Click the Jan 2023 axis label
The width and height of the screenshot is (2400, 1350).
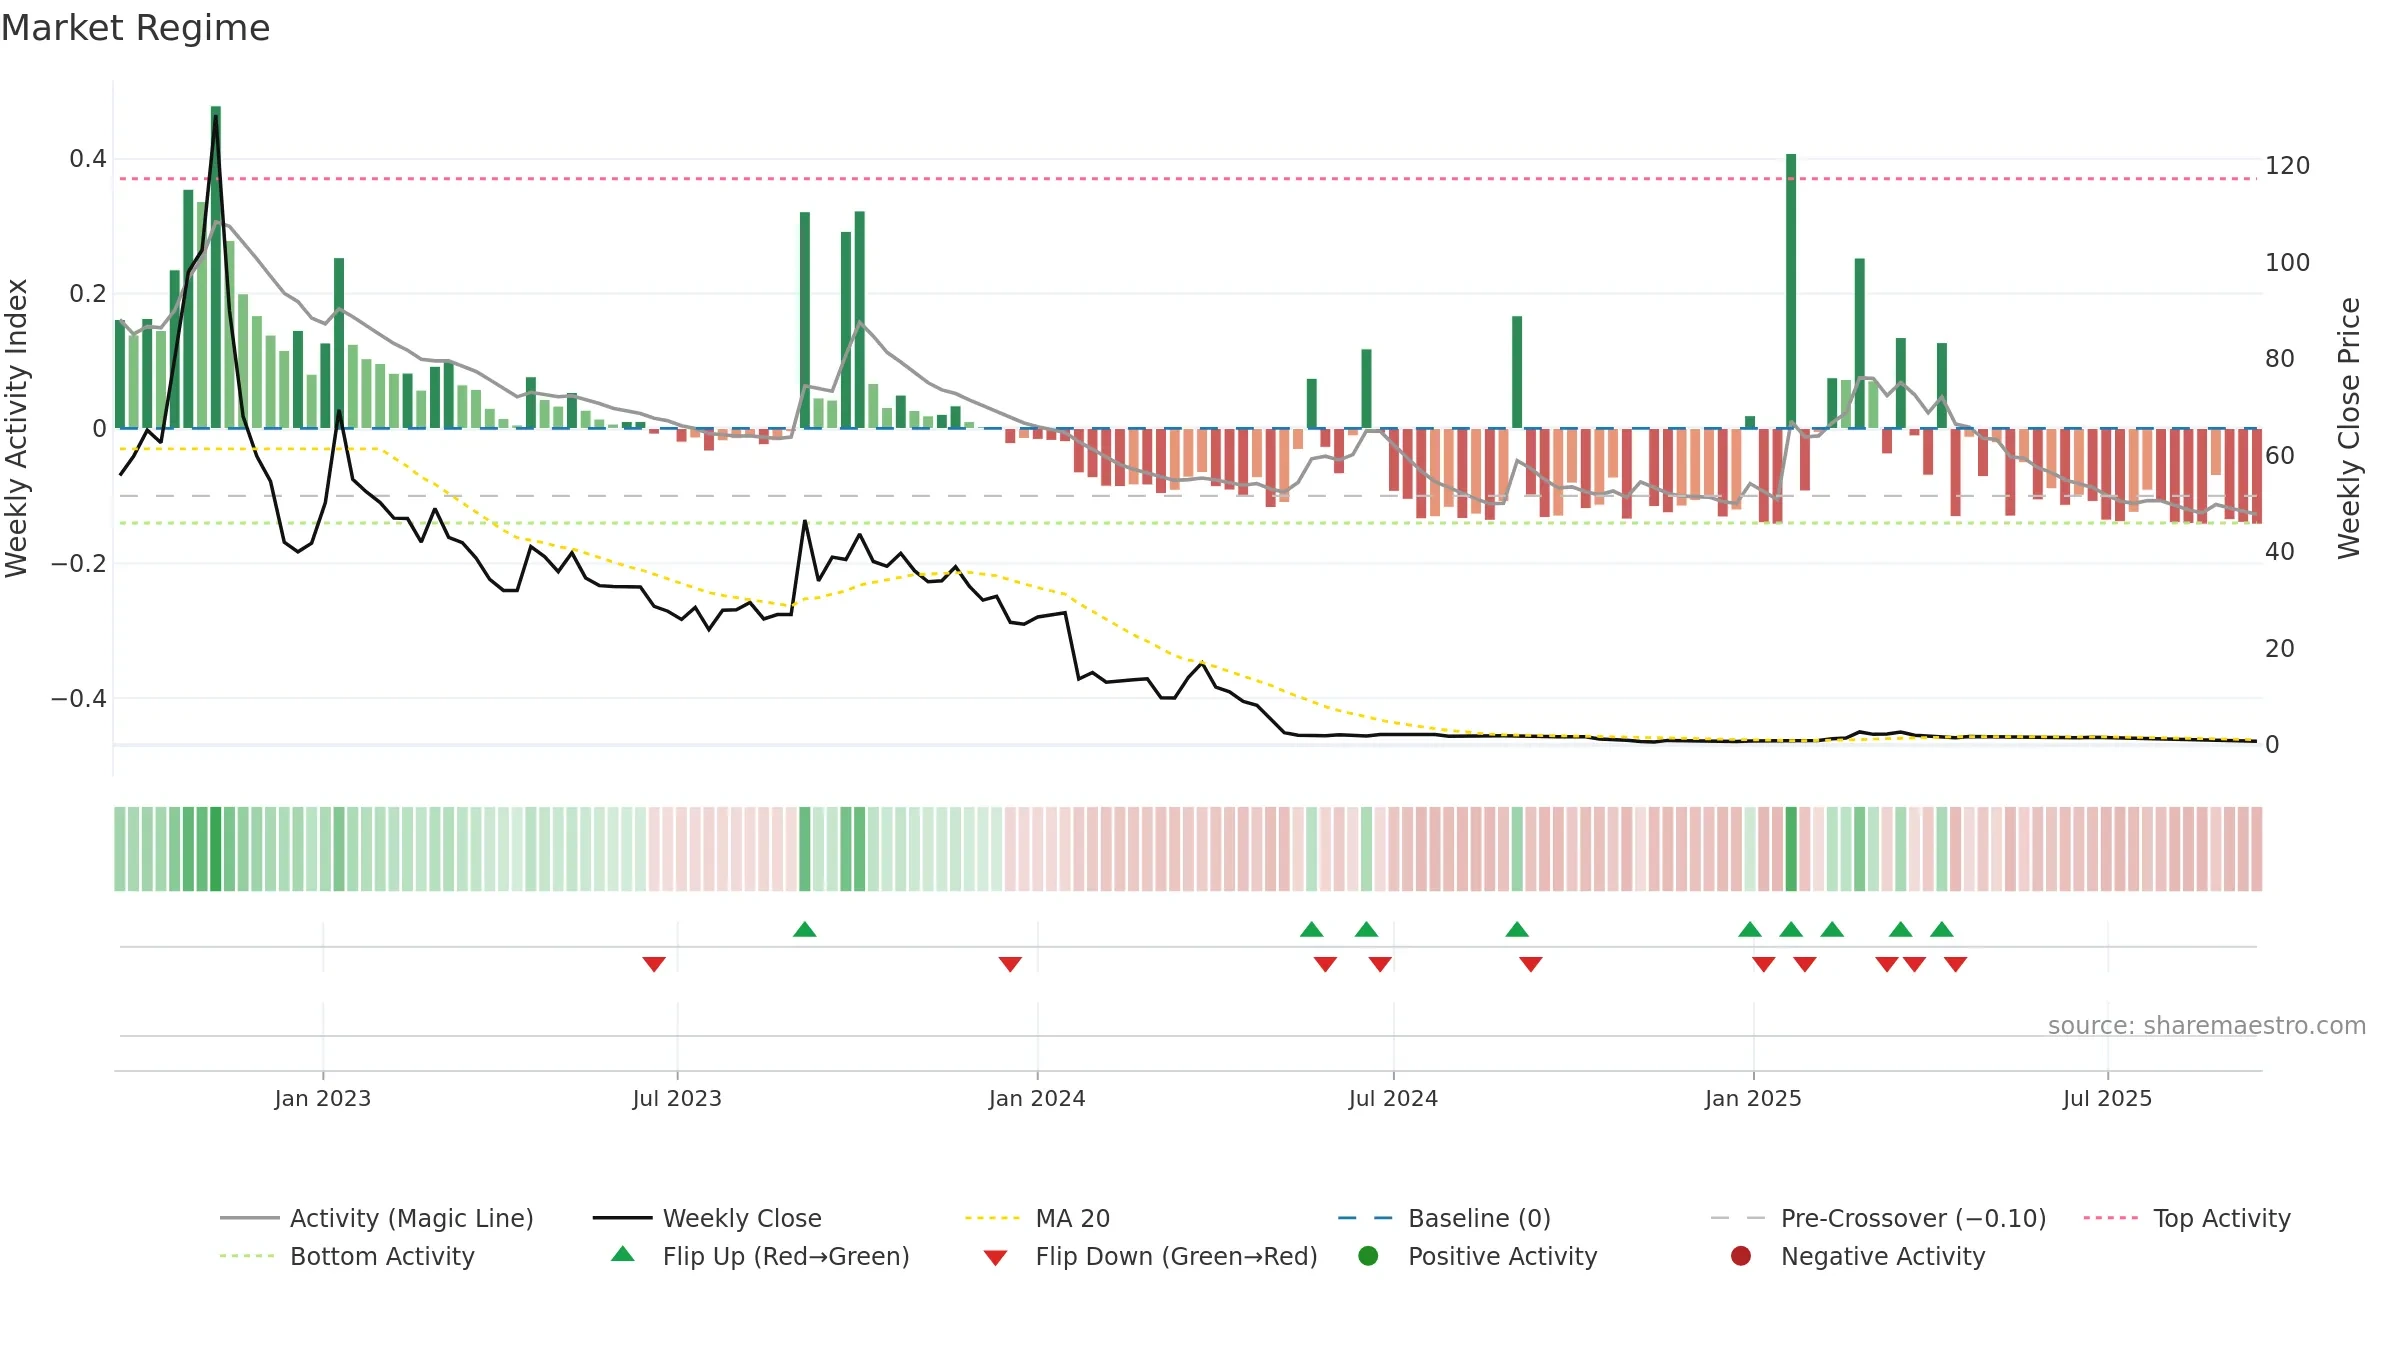[x=323, y=1099]
